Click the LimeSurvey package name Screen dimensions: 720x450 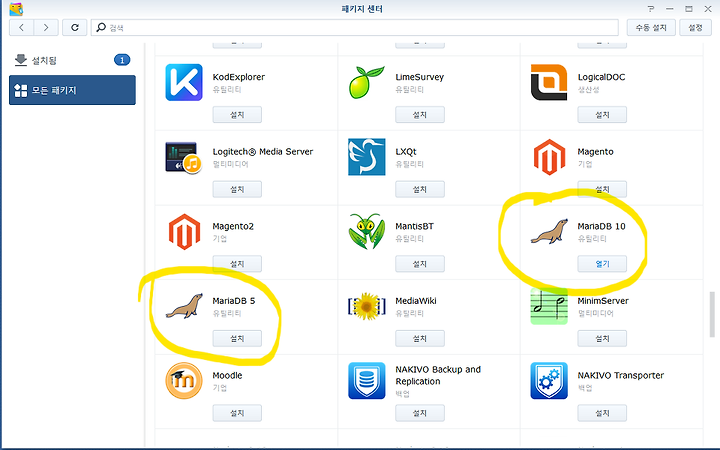tap(419, 77)
